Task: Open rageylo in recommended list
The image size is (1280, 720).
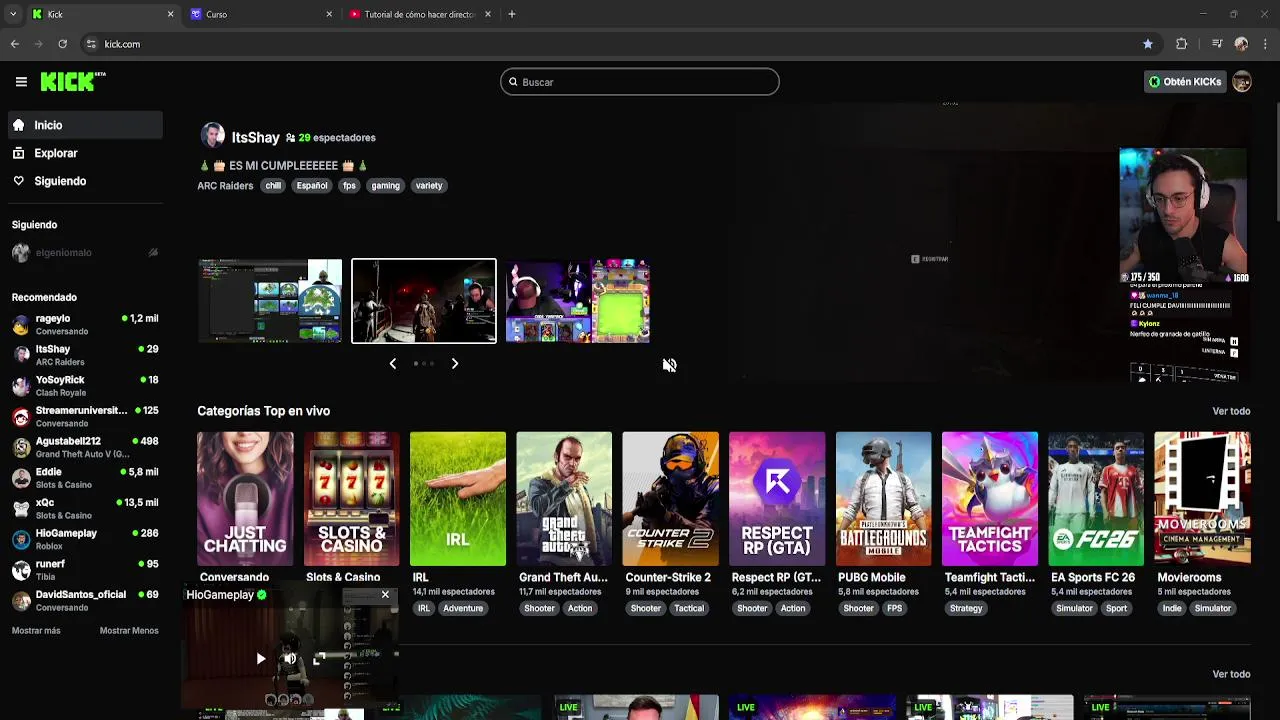Action: [85, 324]
